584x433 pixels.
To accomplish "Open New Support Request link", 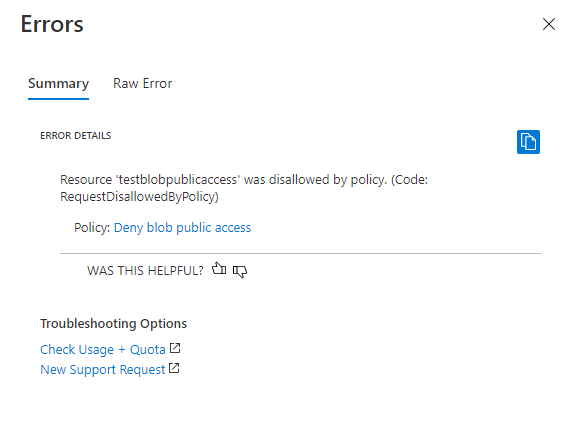I will click(102, 370).
